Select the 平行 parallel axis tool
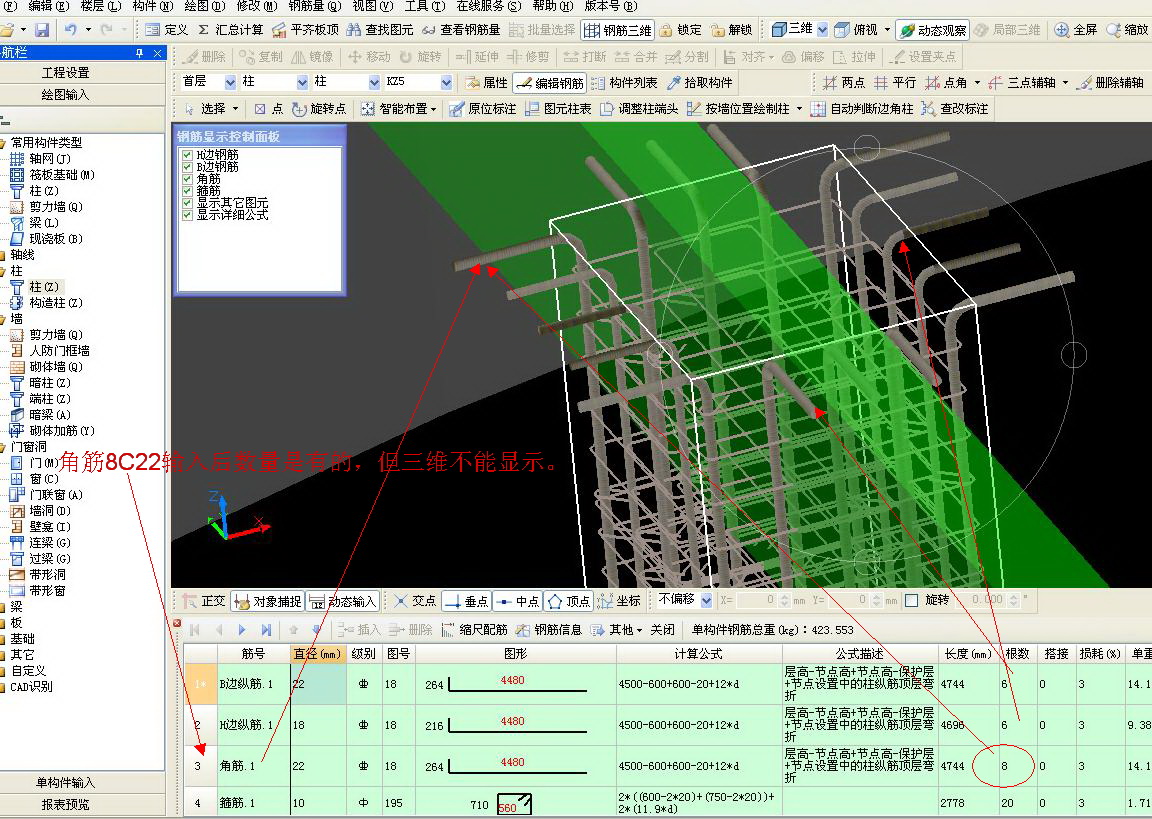 (894, 83)
